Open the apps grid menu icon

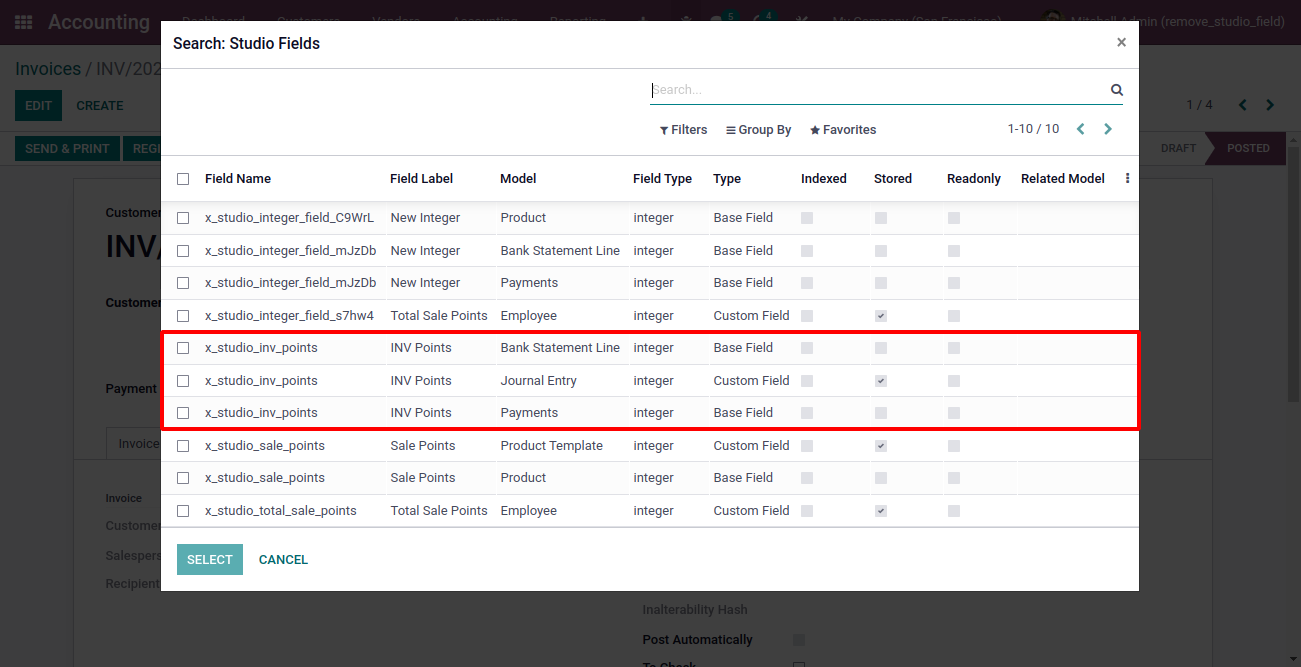[23, 21]
